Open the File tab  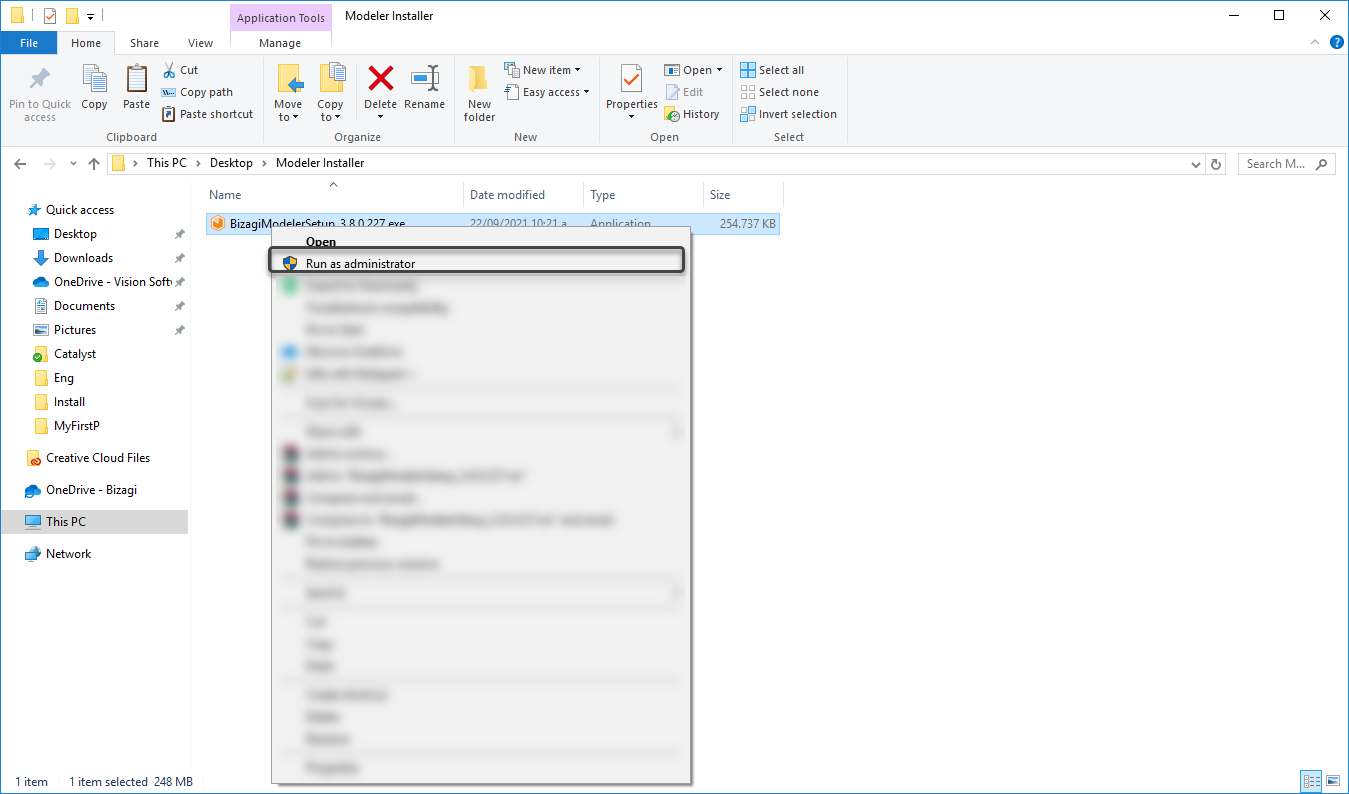coord(29,43)
